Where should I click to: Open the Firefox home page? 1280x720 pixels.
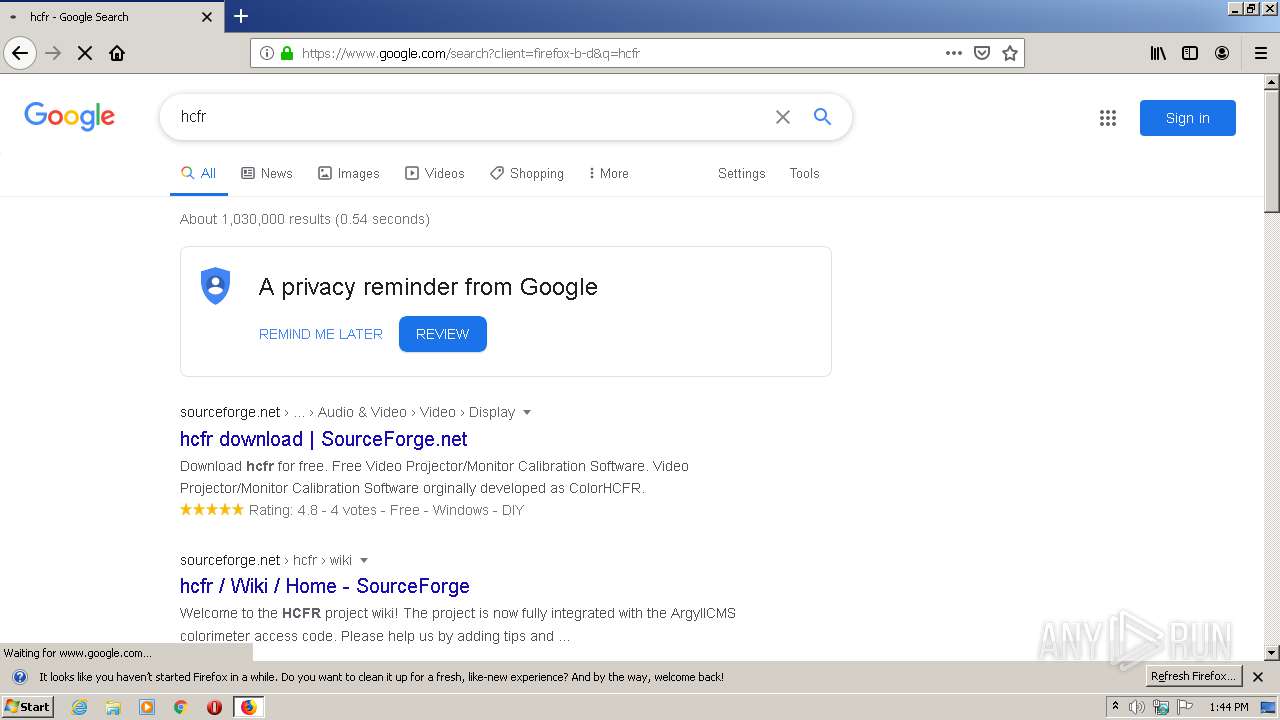117,53
